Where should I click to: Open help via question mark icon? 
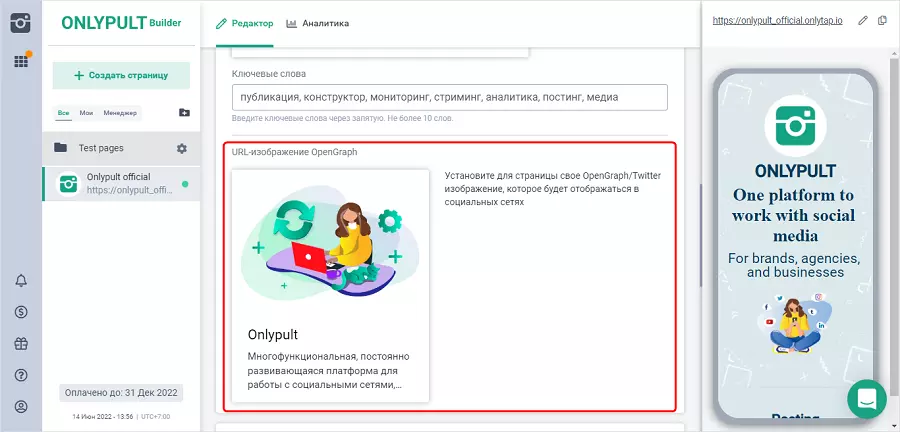point(21,375)
